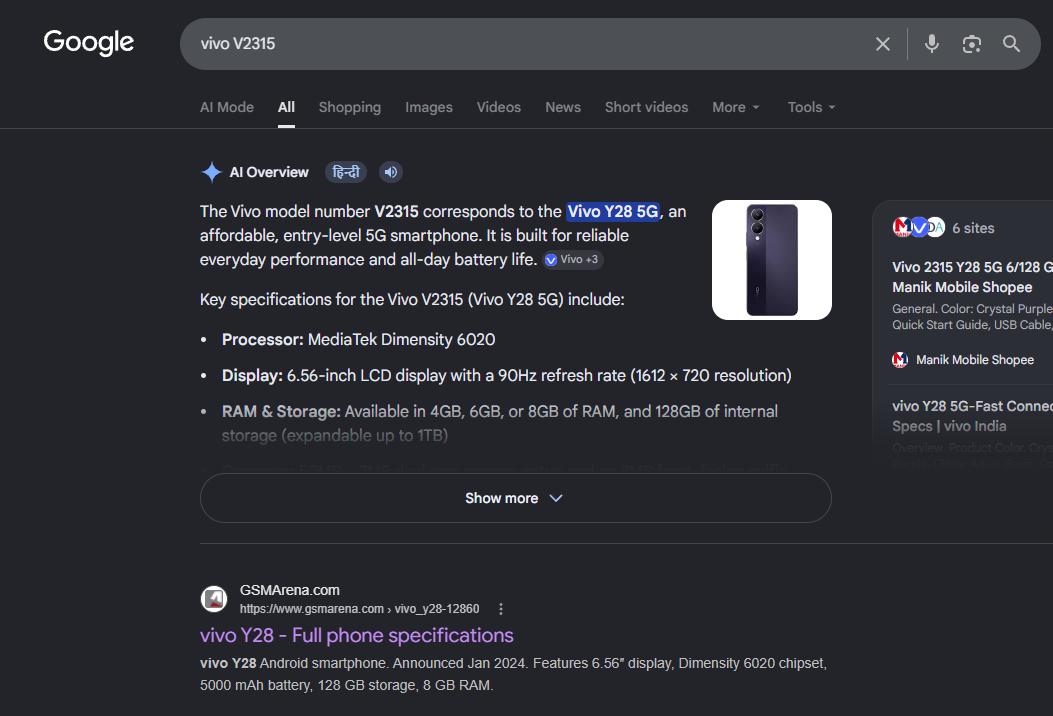The image size is (1053, 716).
Task: Open the Vivo +3 sources chip
Action: coord(572,260)
